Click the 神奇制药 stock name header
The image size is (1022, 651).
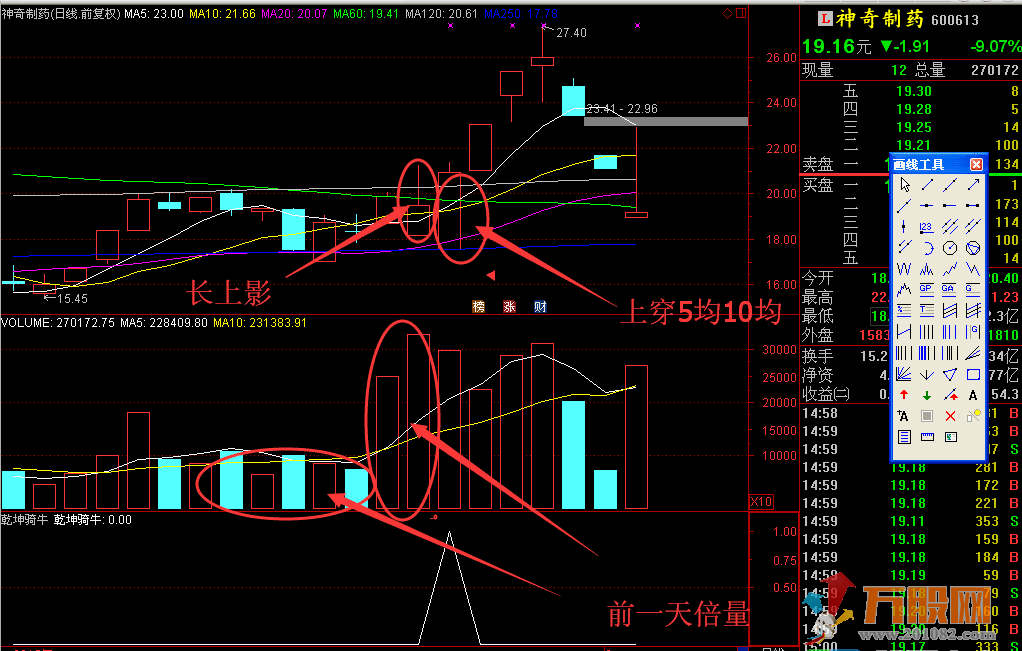coord(880,20)
